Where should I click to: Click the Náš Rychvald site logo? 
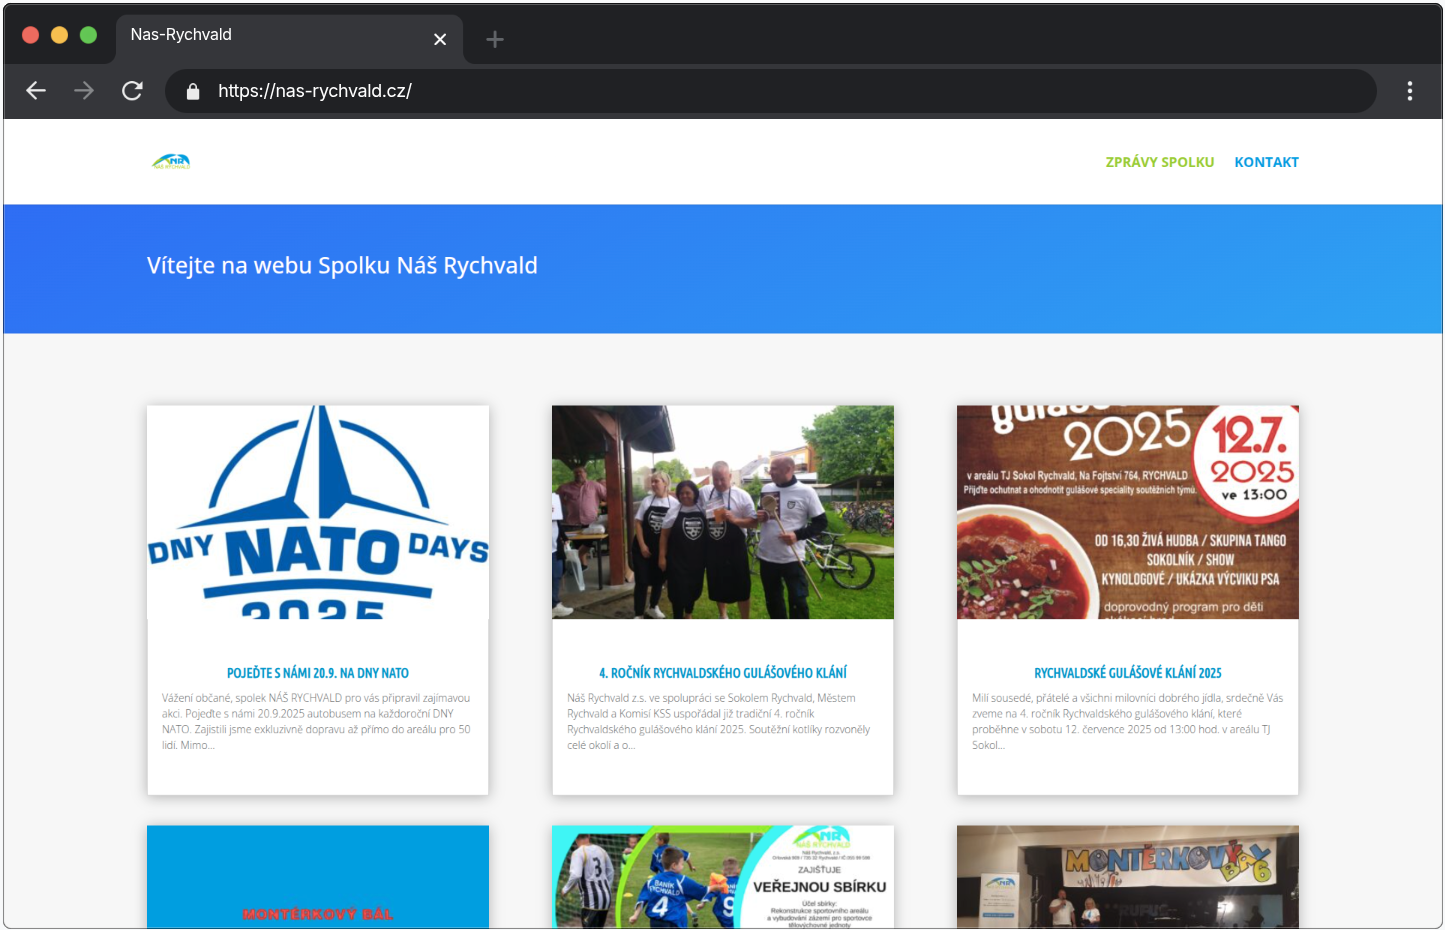(x=171, y=162)
